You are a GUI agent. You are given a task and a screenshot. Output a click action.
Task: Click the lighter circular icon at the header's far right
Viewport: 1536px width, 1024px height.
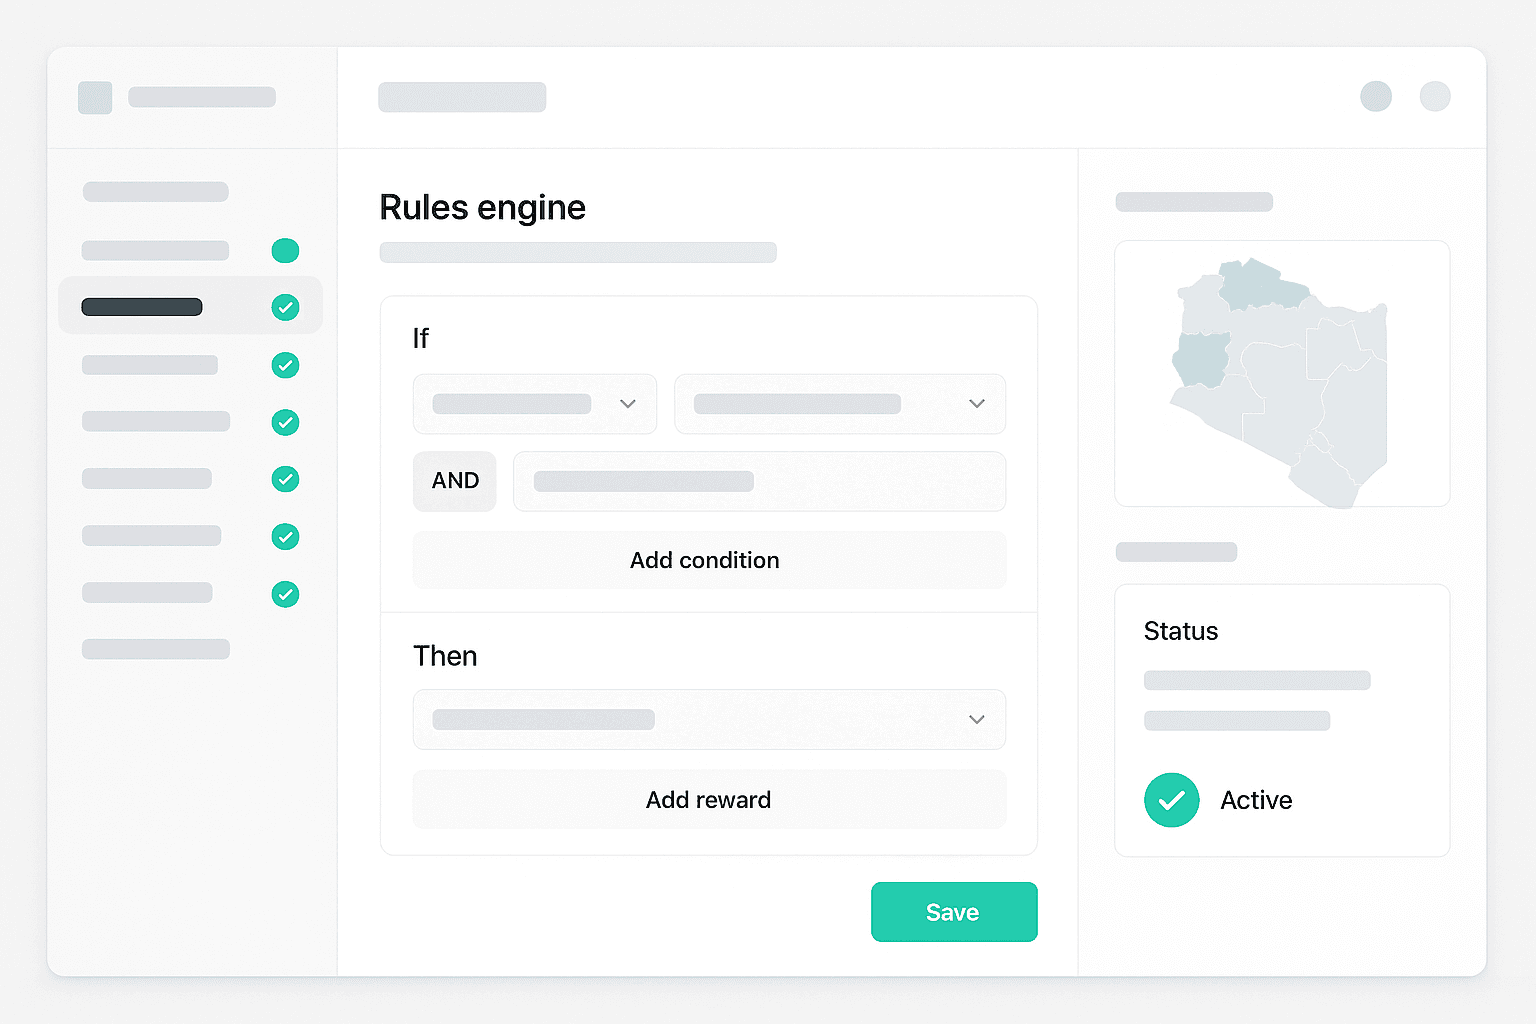click(1435, 97)
